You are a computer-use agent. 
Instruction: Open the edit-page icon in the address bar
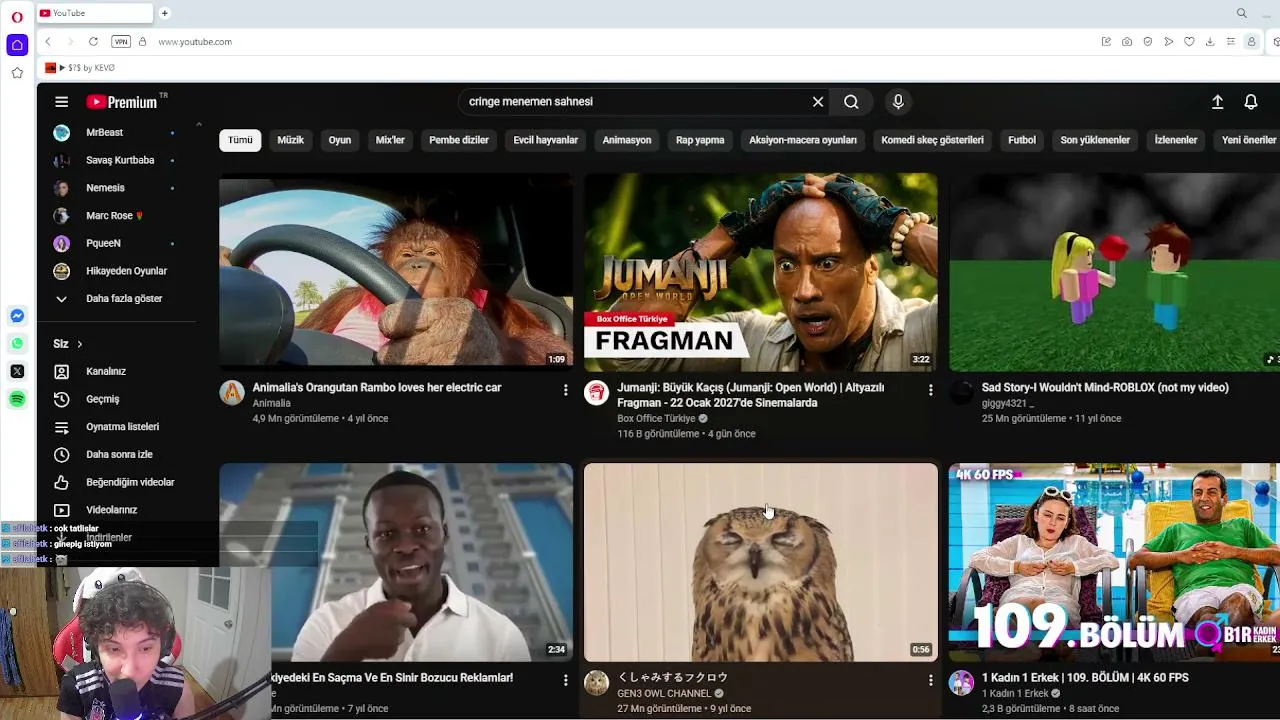pyautogui.click(x=1106, y=42)
